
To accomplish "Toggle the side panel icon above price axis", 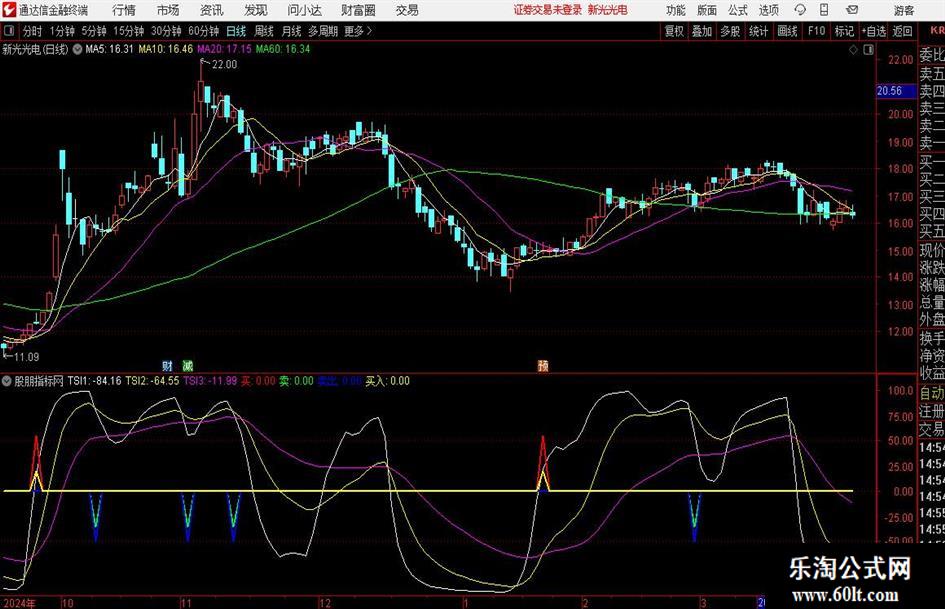I will [x=868, y=50].
